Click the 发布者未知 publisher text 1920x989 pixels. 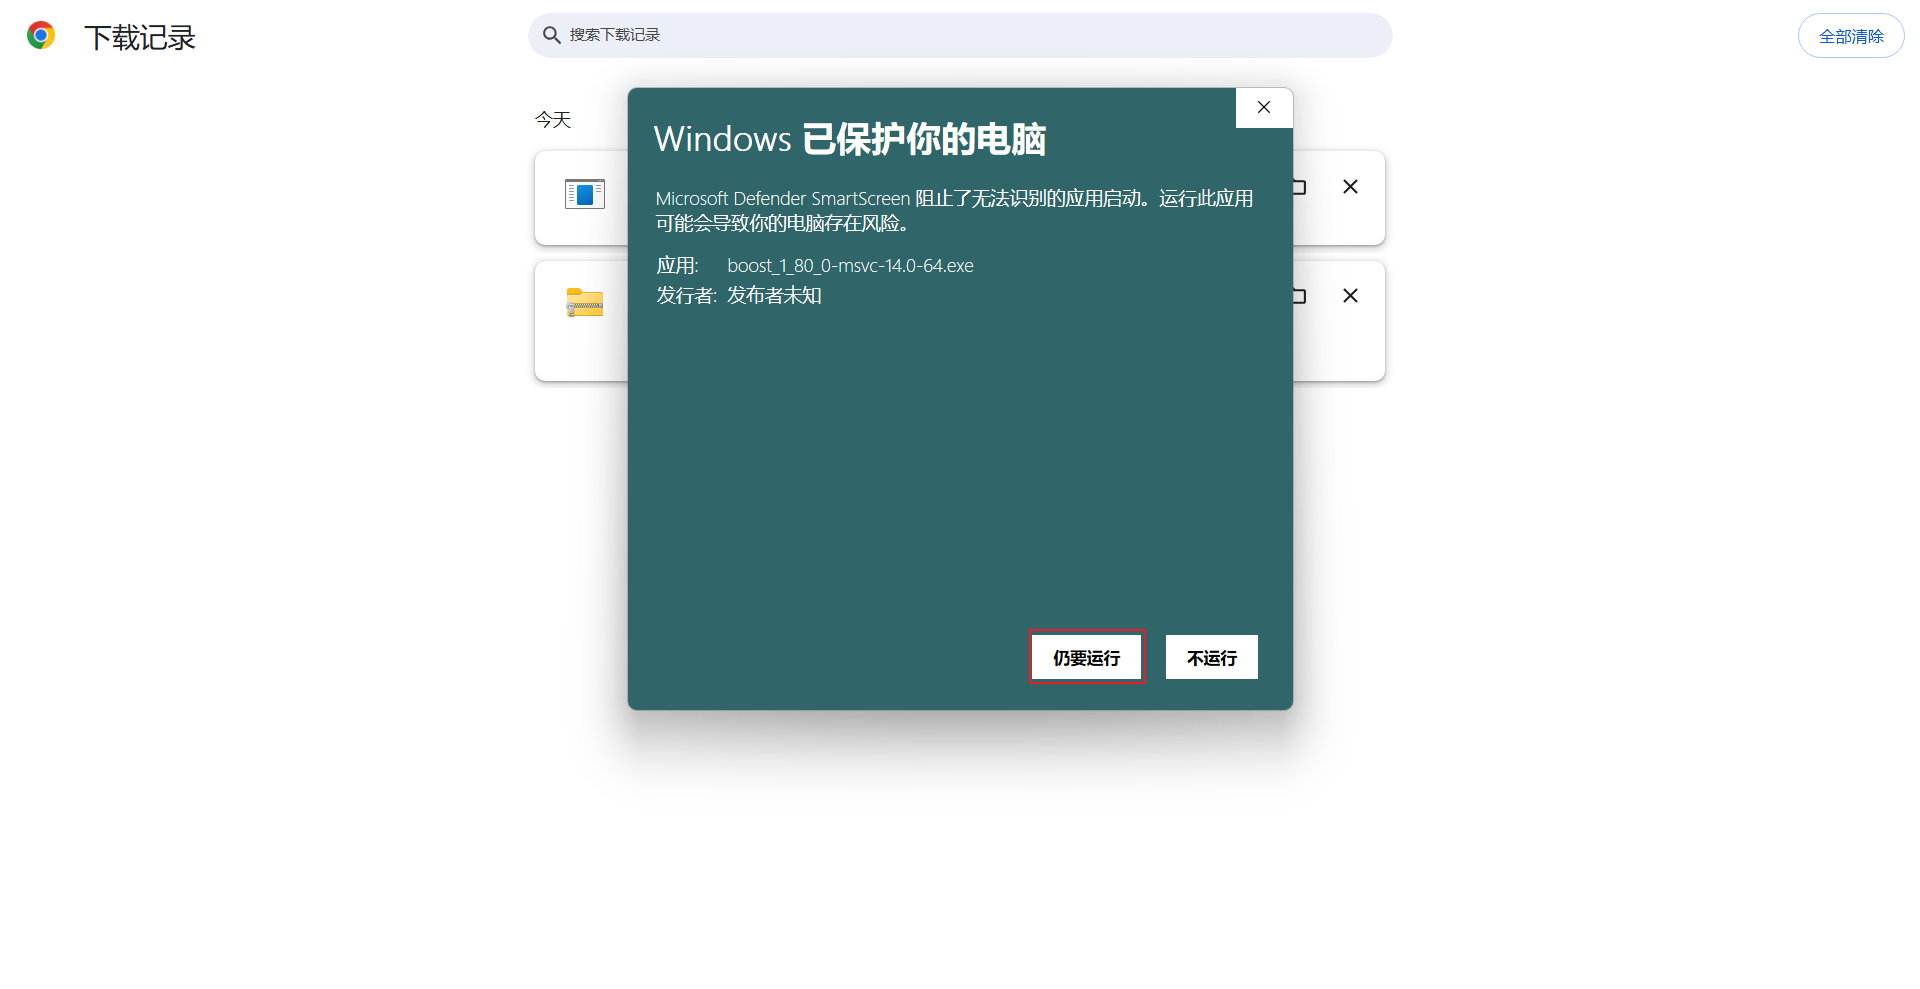(x=774, y=296)
